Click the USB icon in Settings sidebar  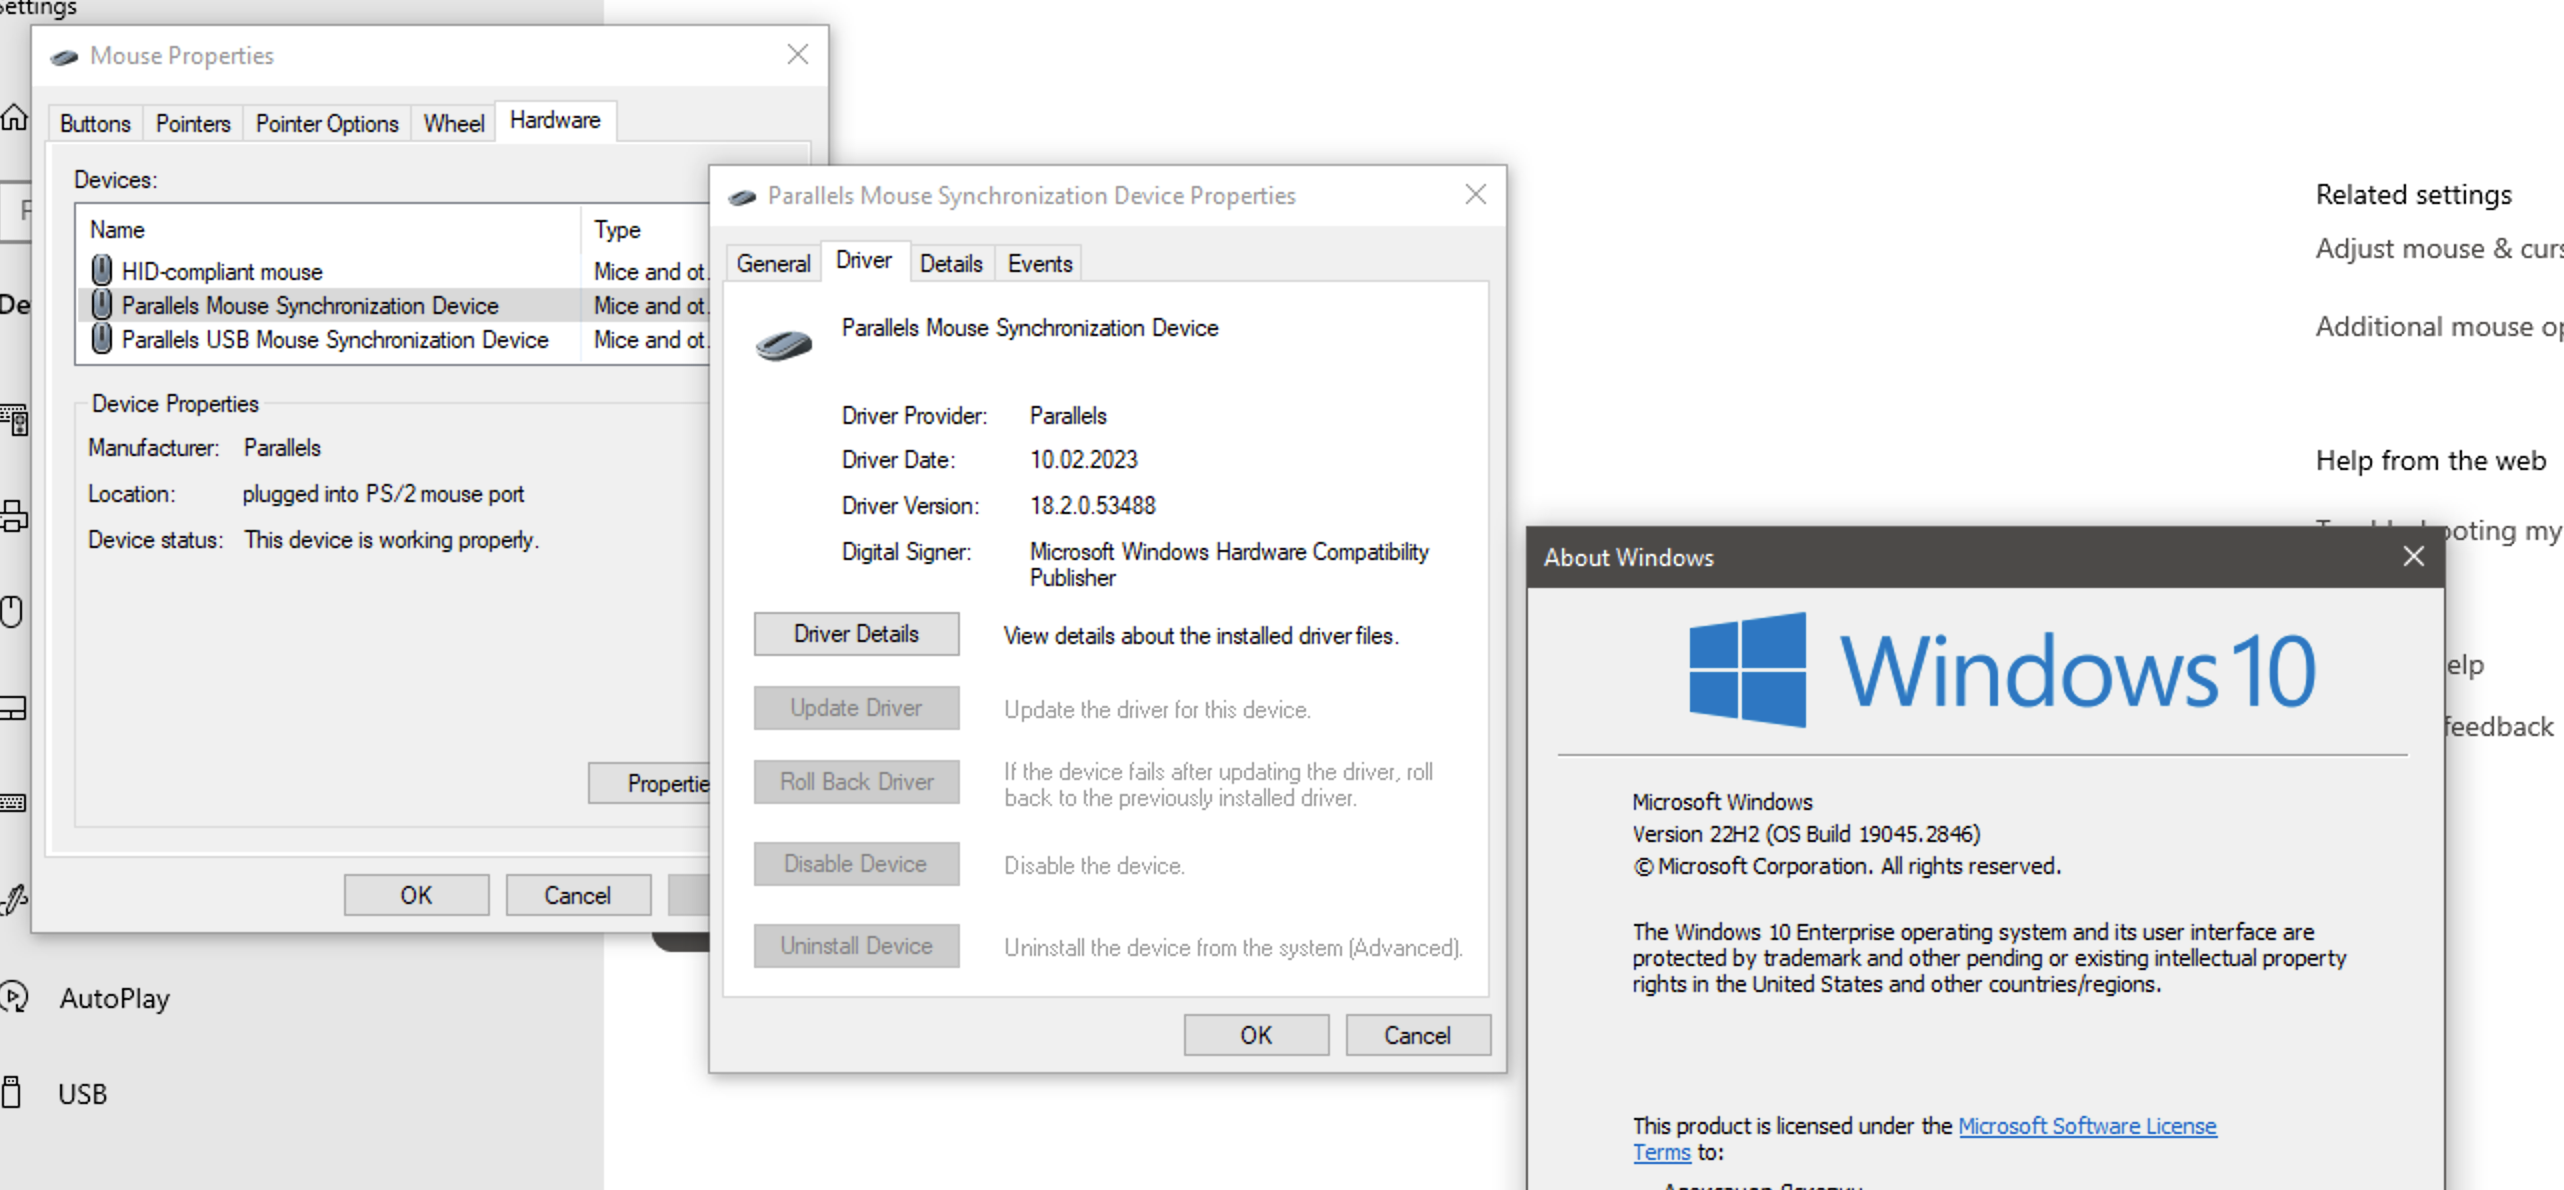point(12,1092)
